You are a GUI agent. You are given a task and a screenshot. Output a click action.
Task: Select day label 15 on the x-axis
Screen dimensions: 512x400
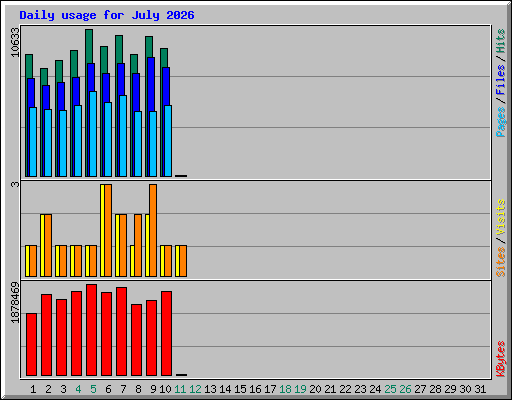tap(240, 389)
